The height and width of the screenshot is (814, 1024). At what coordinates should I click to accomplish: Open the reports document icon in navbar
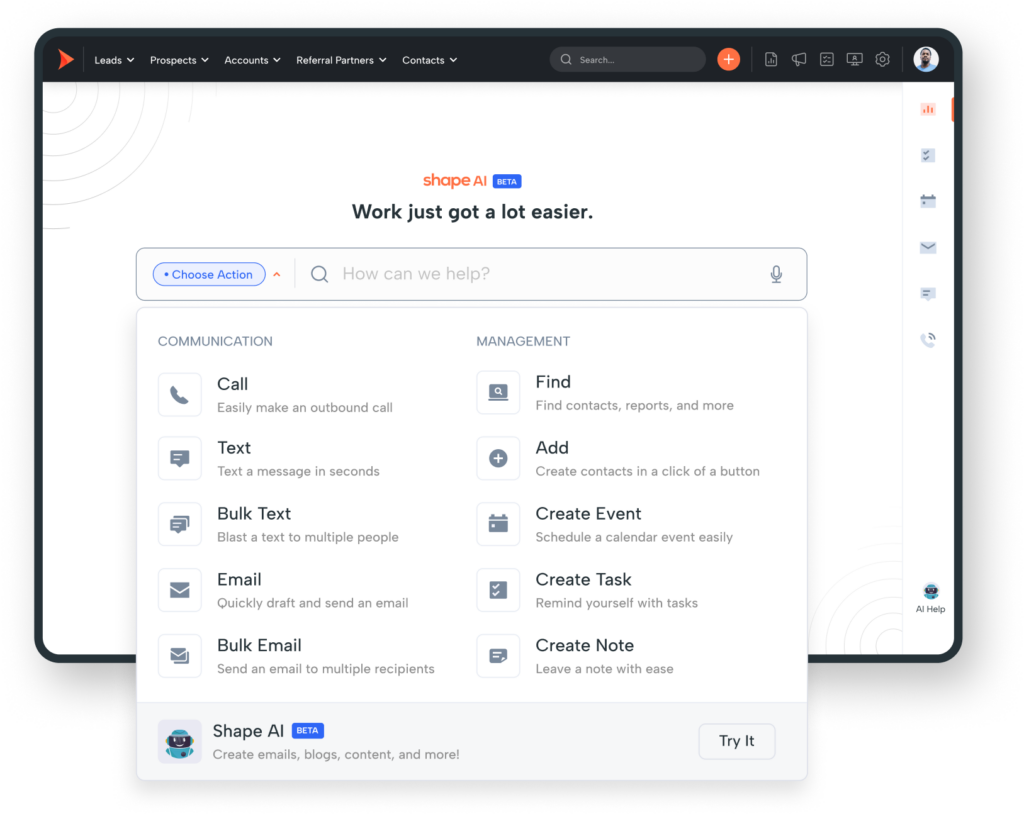pyautogui.click(x=771, y=60)
